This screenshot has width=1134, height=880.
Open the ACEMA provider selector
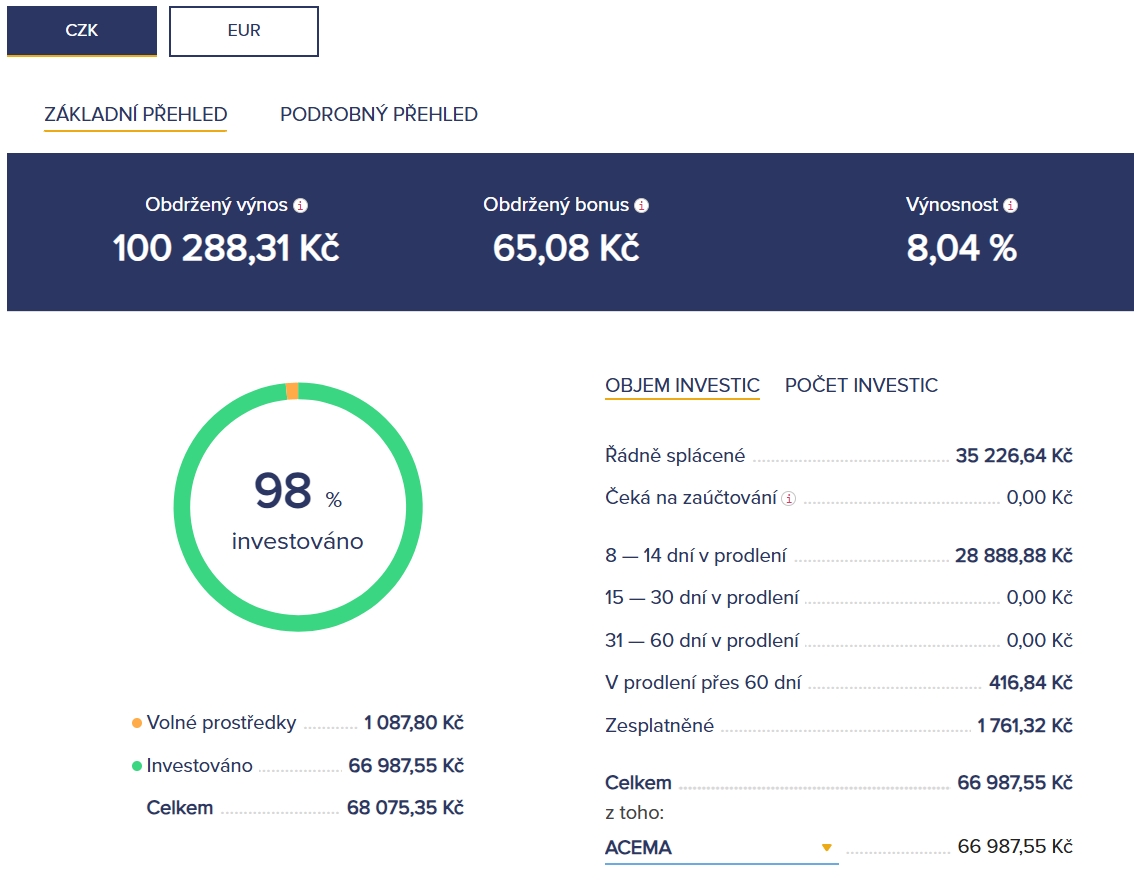[x=720, y=848]
